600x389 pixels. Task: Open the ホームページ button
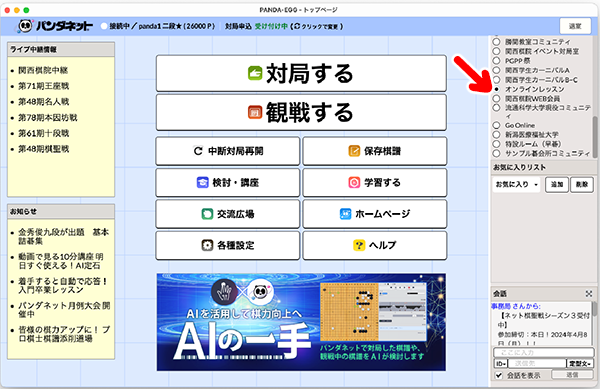[375, 214]
